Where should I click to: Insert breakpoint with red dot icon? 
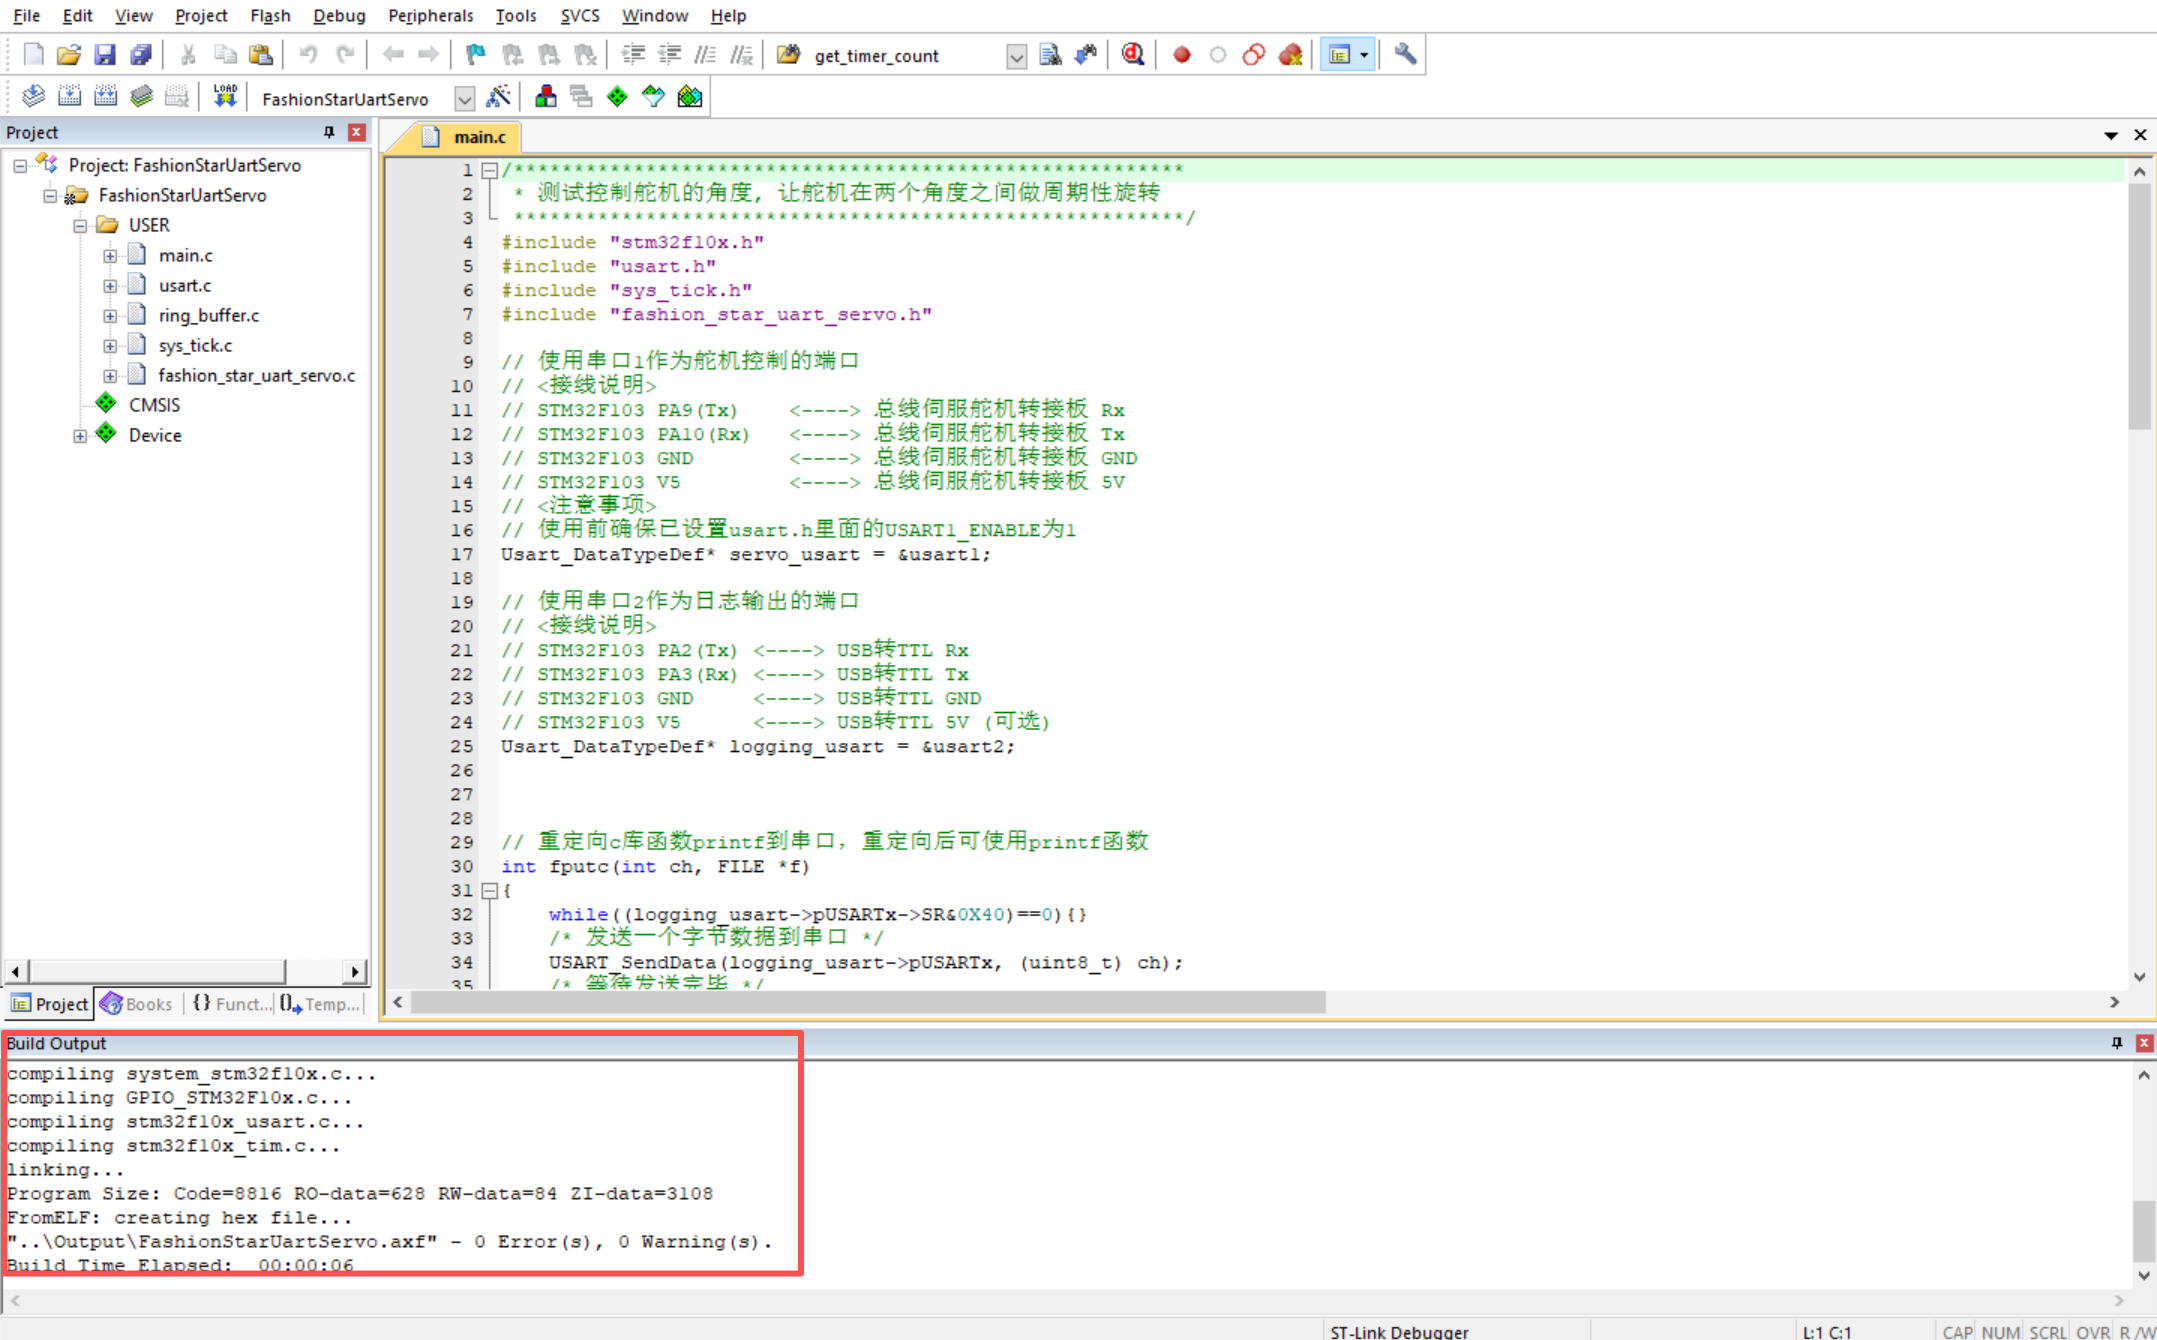tap(1181, 54)
